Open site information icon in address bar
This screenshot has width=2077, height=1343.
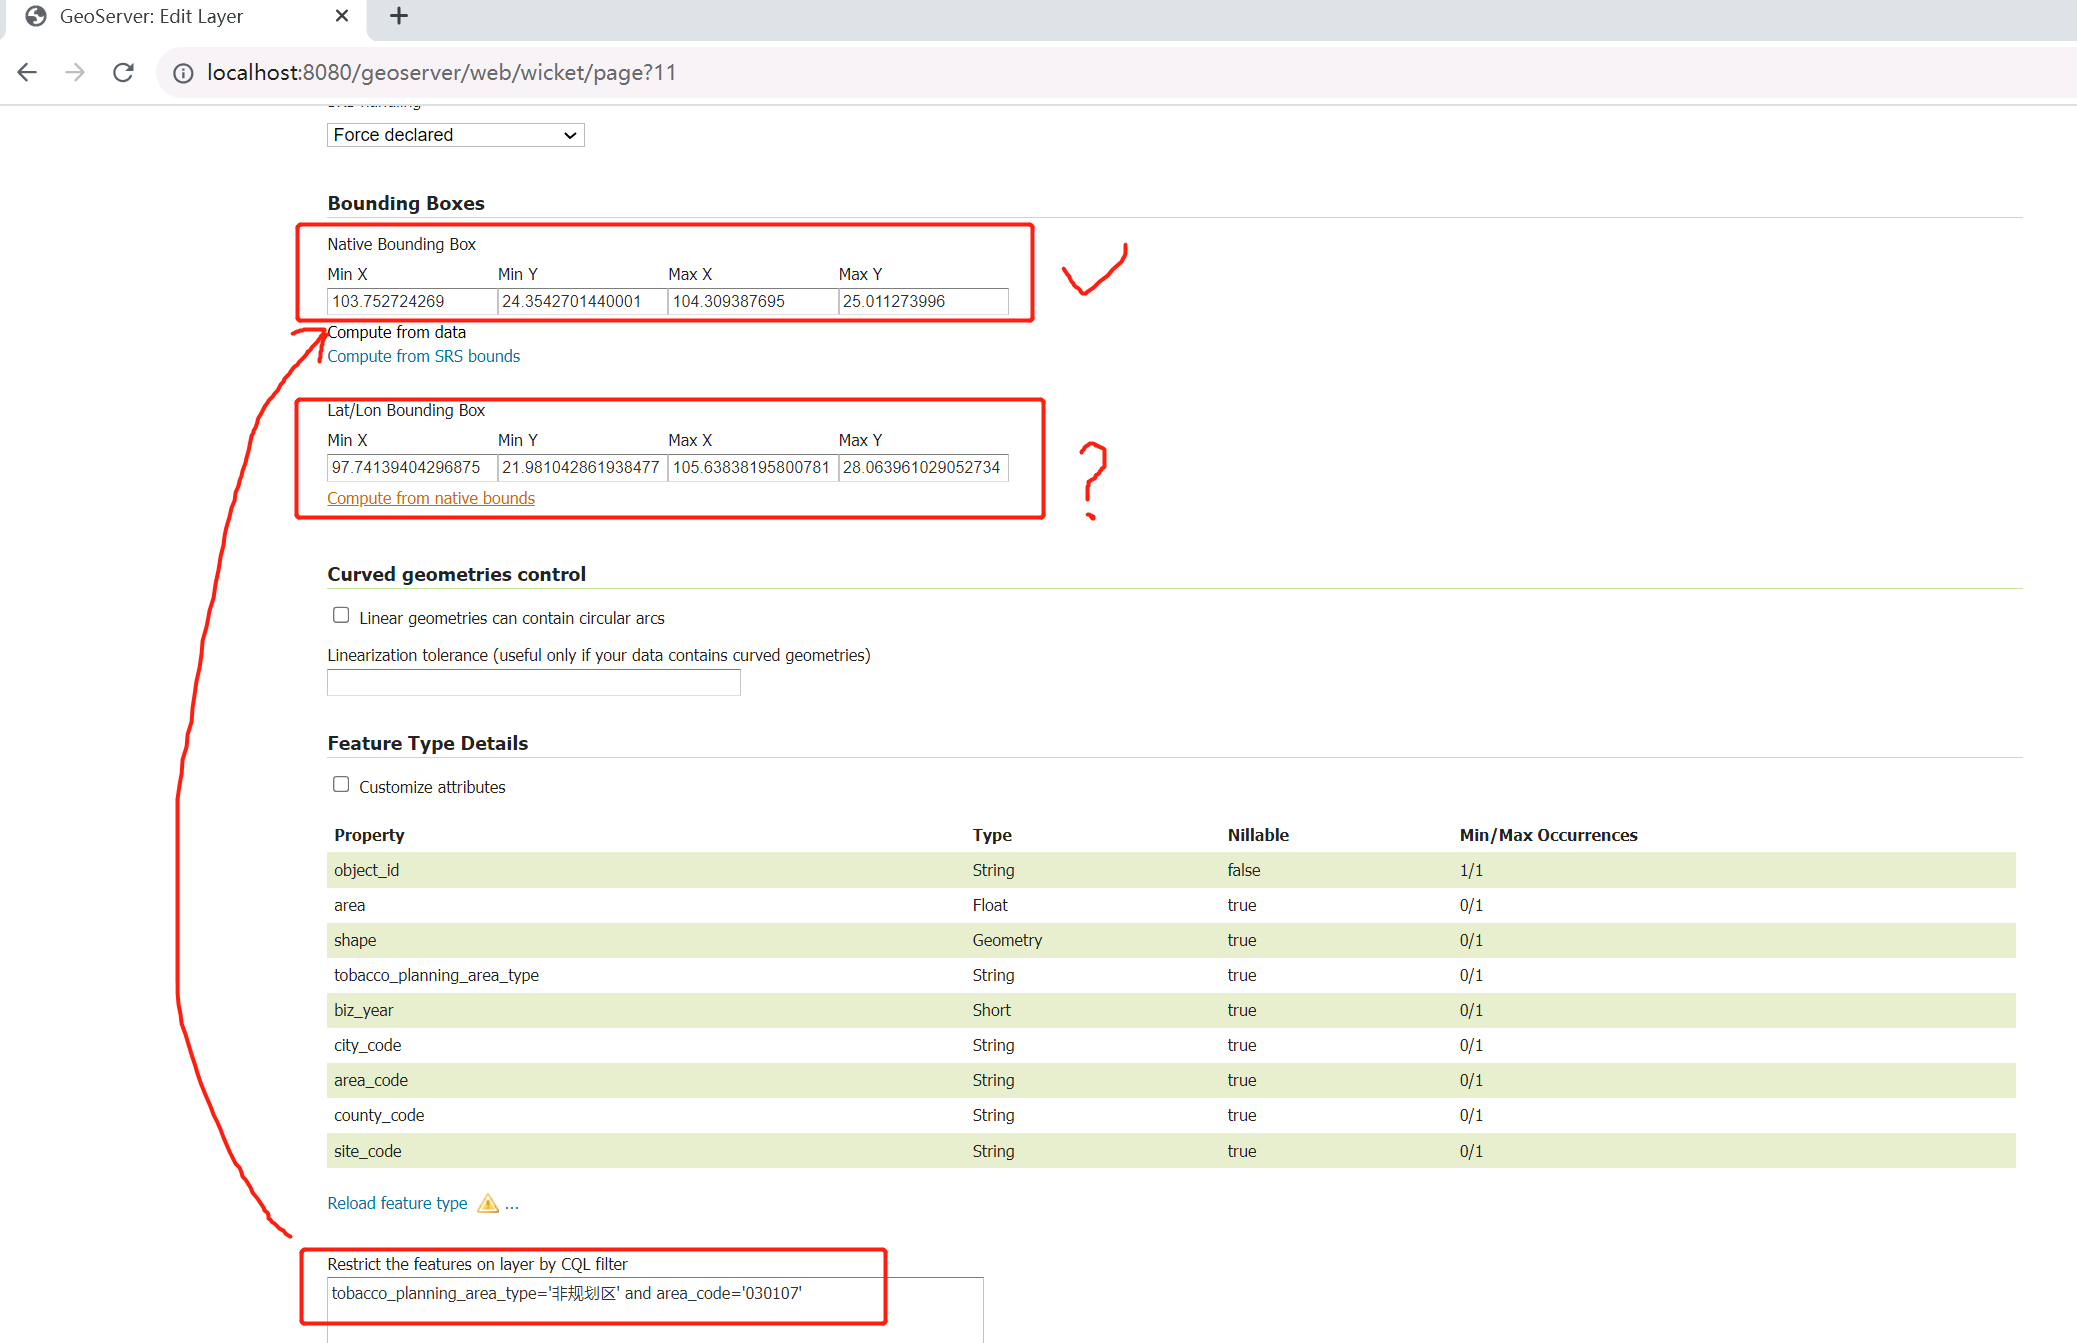183,73
